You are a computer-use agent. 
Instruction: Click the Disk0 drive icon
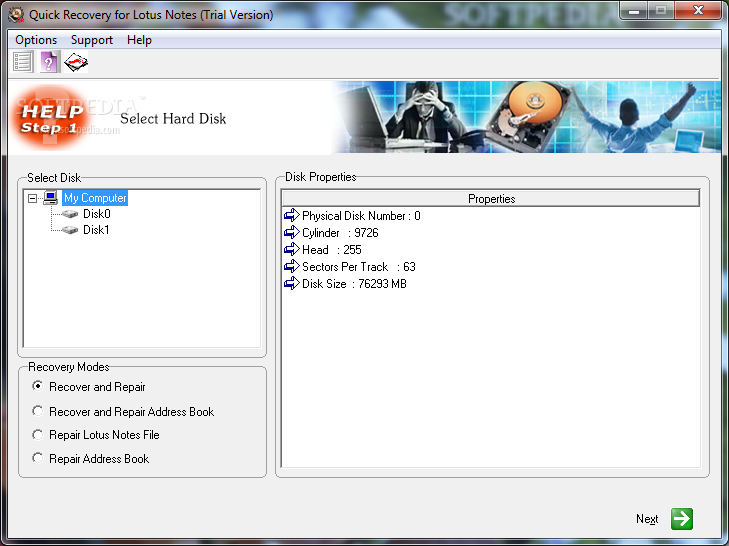[70, 214]
